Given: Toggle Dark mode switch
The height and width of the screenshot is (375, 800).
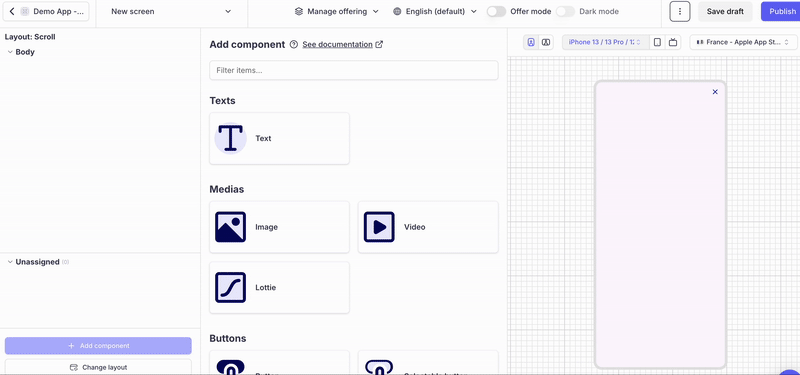Looking at the screenshot, I should point(565,11).
